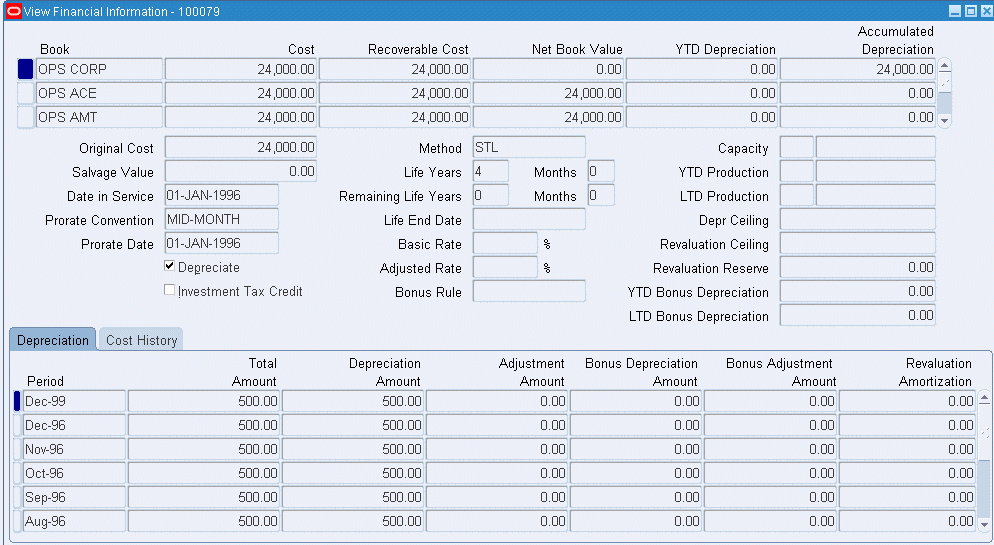Maximize the View Financial Information window
The image size is (994, 545).
click(971, 11)
